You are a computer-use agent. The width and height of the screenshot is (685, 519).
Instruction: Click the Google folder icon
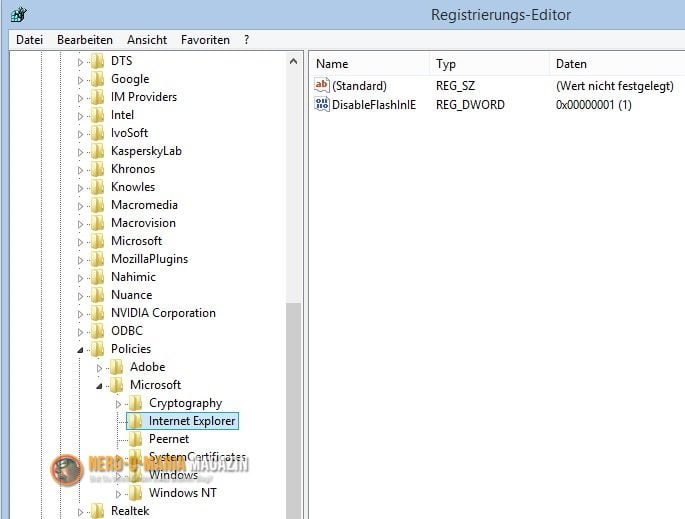click(x=98, y=79)
